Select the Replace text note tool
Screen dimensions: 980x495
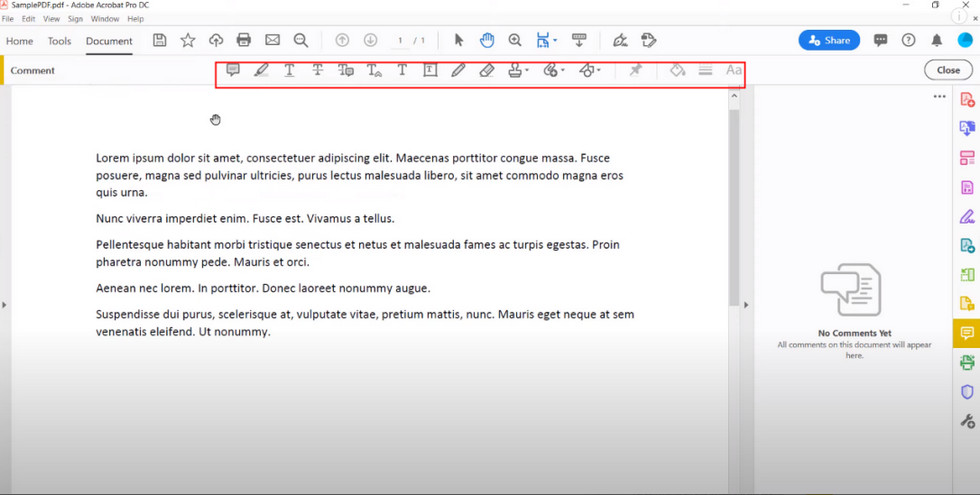(346, 70)
